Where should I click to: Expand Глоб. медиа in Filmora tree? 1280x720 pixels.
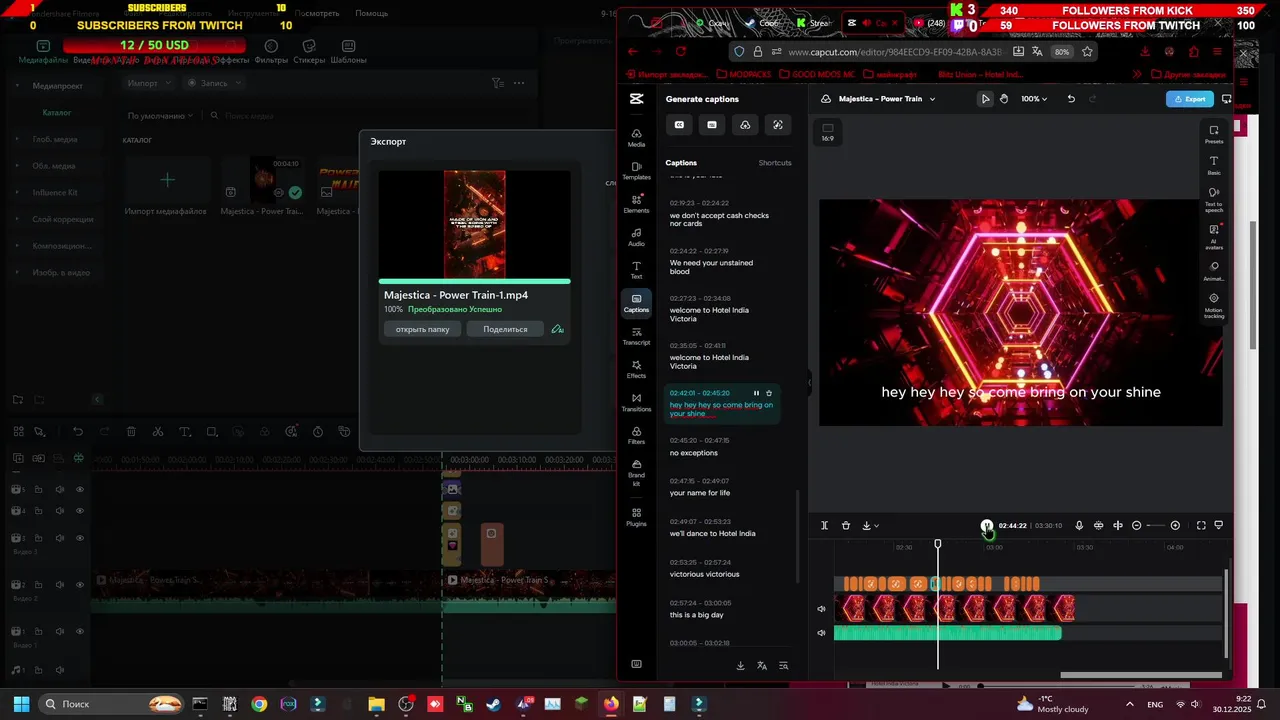point(17,139)
